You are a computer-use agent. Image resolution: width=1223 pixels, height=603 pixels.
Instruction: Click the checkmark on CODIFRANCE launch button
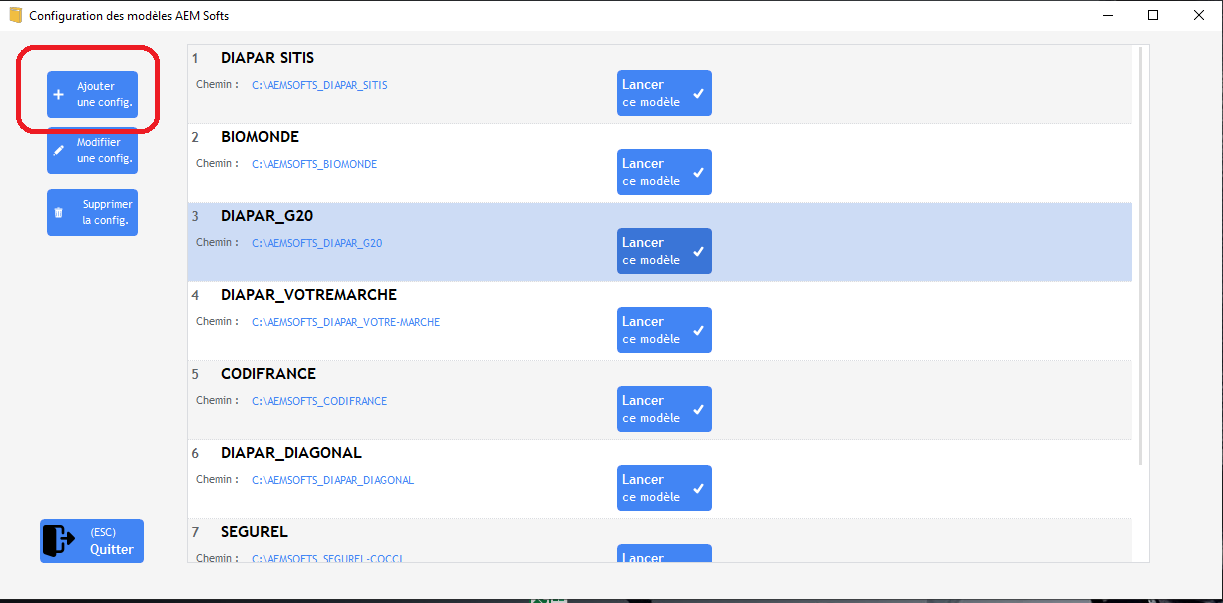(698, 410)
